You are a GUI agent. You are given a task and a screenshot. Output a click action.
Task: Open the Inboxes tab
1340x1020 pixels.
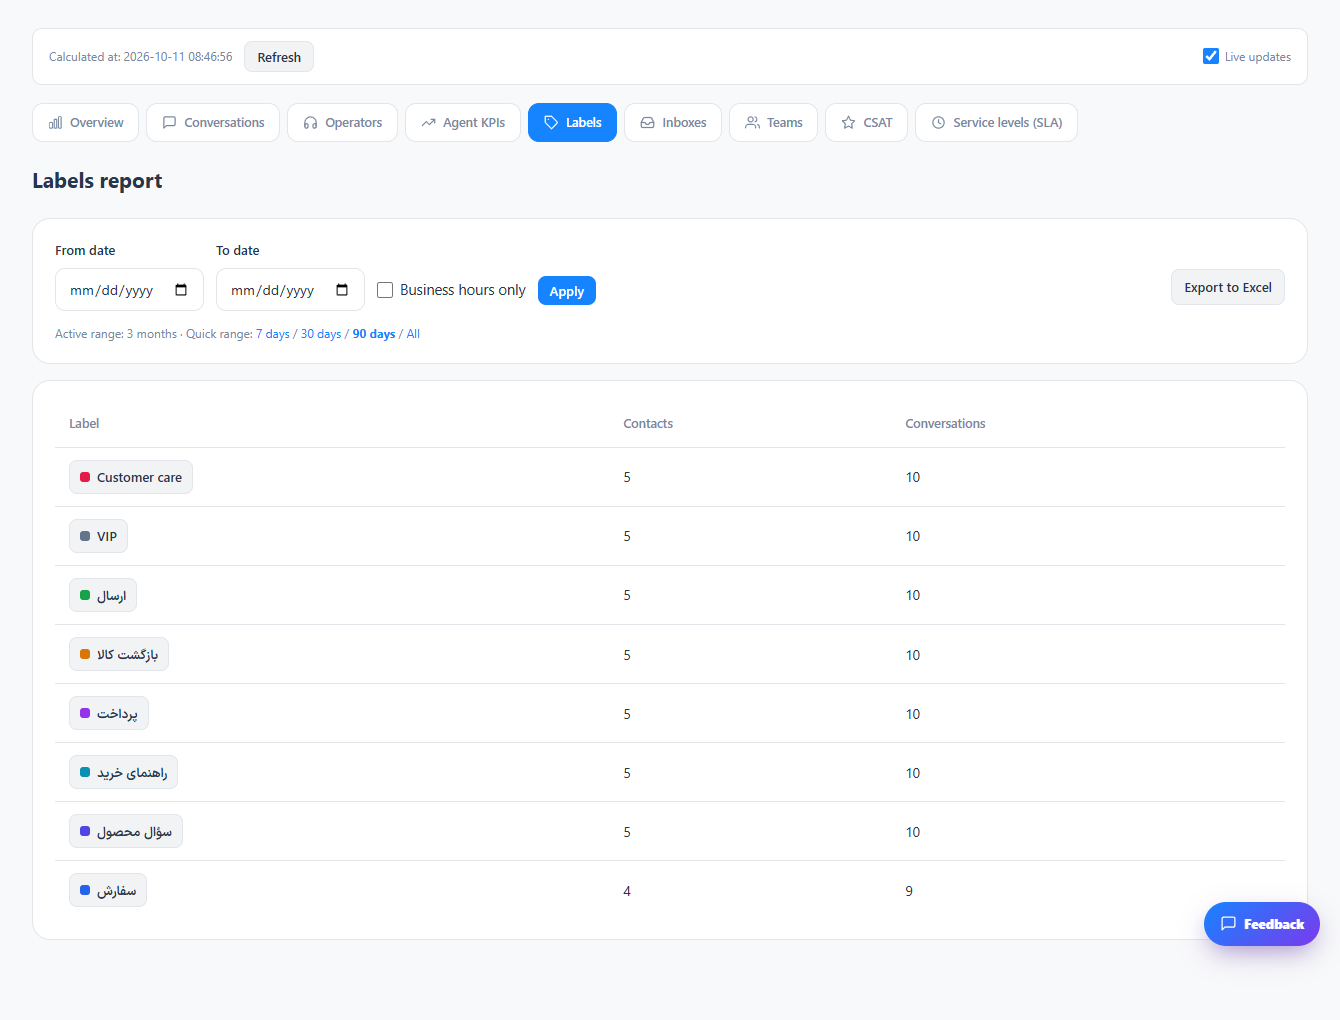point(673,123)
